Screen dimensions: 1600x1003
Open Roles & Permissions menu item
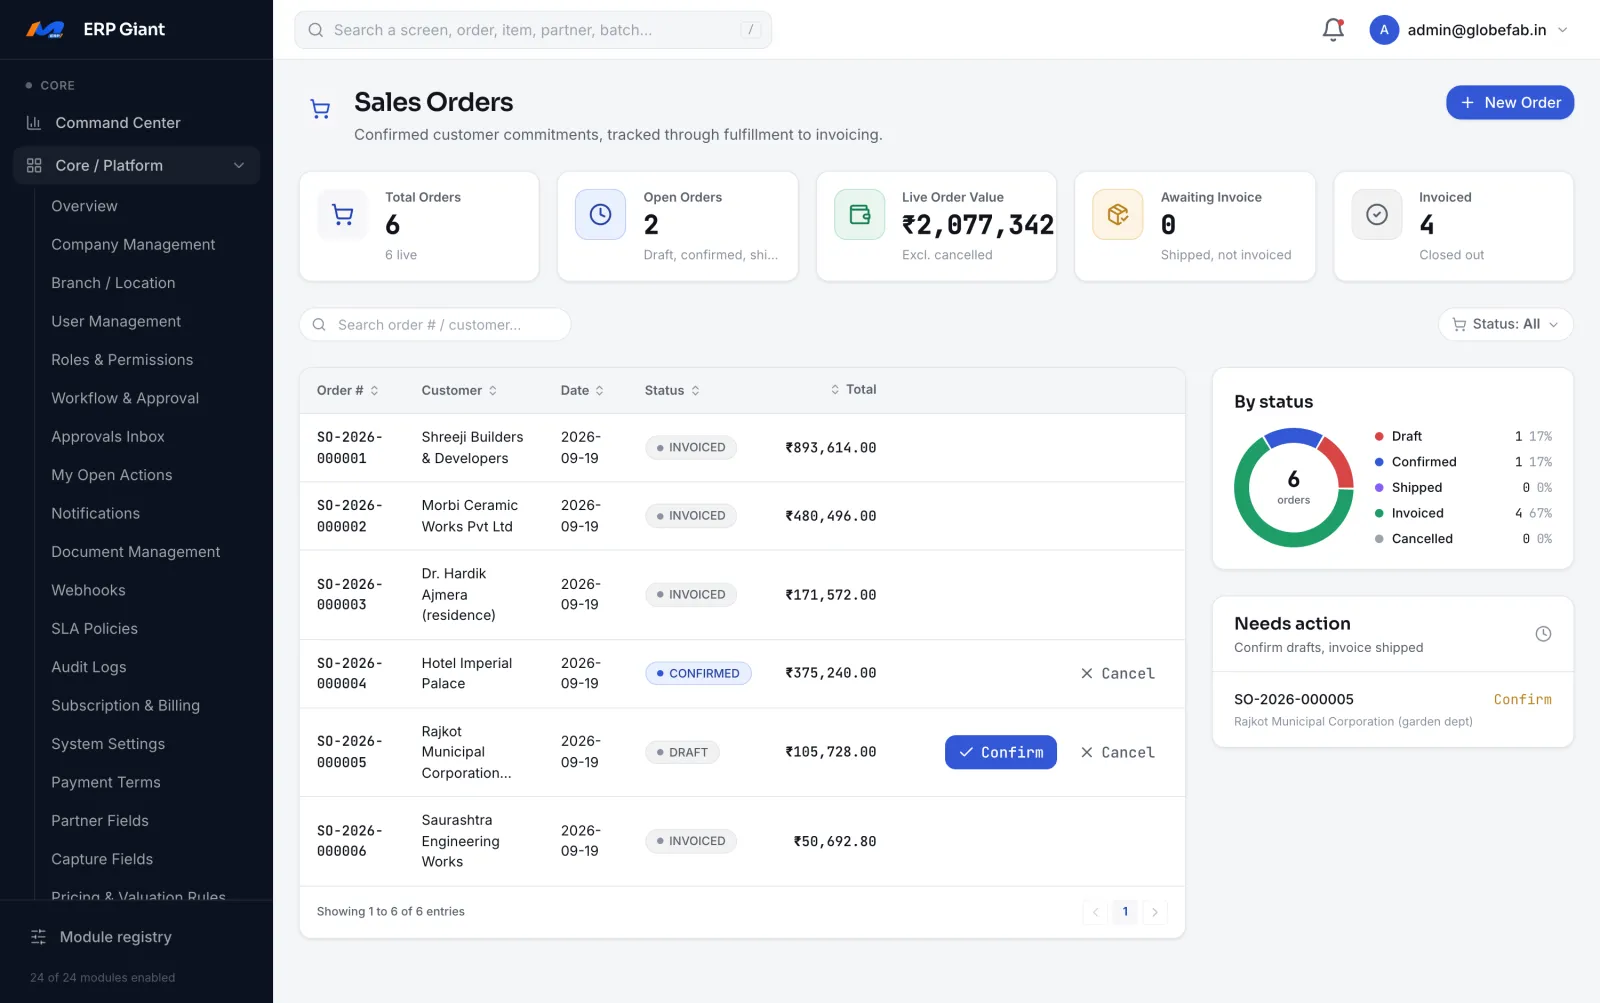coord(122,360)
